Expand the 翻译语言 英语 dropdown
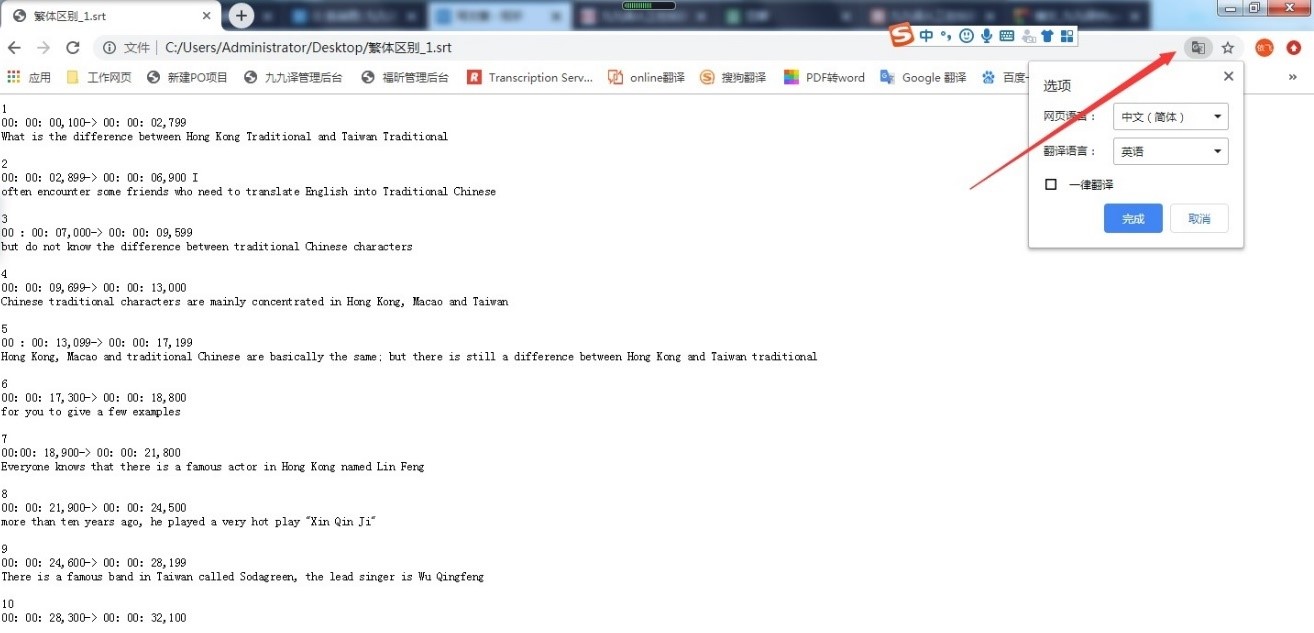This screenshot has width=1314, height=633. pos(1170,152)
